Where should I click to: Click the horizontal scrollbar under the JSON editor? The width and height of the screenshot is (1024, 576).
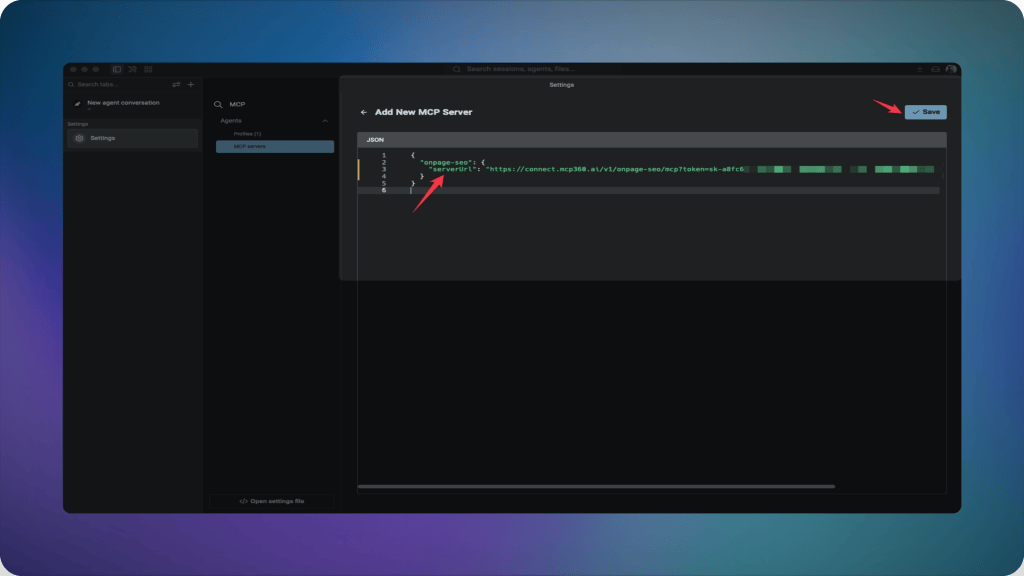click(x=596, y=487)
